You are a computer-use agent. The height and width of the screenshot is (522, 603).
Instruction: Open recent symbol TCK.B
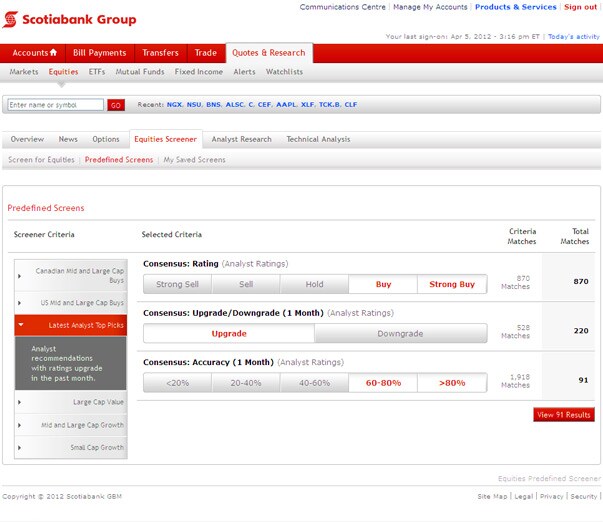[330, 105]
